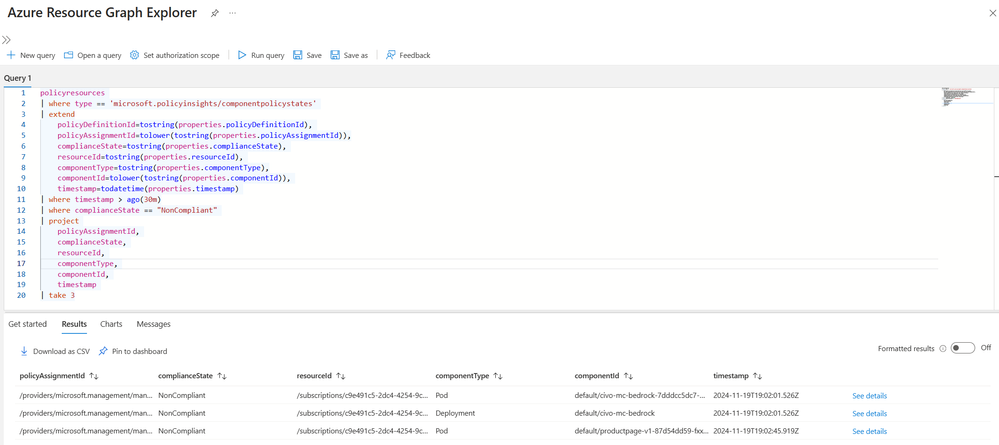
Task: Click the Run query play icon
Action: coord(242,55)
